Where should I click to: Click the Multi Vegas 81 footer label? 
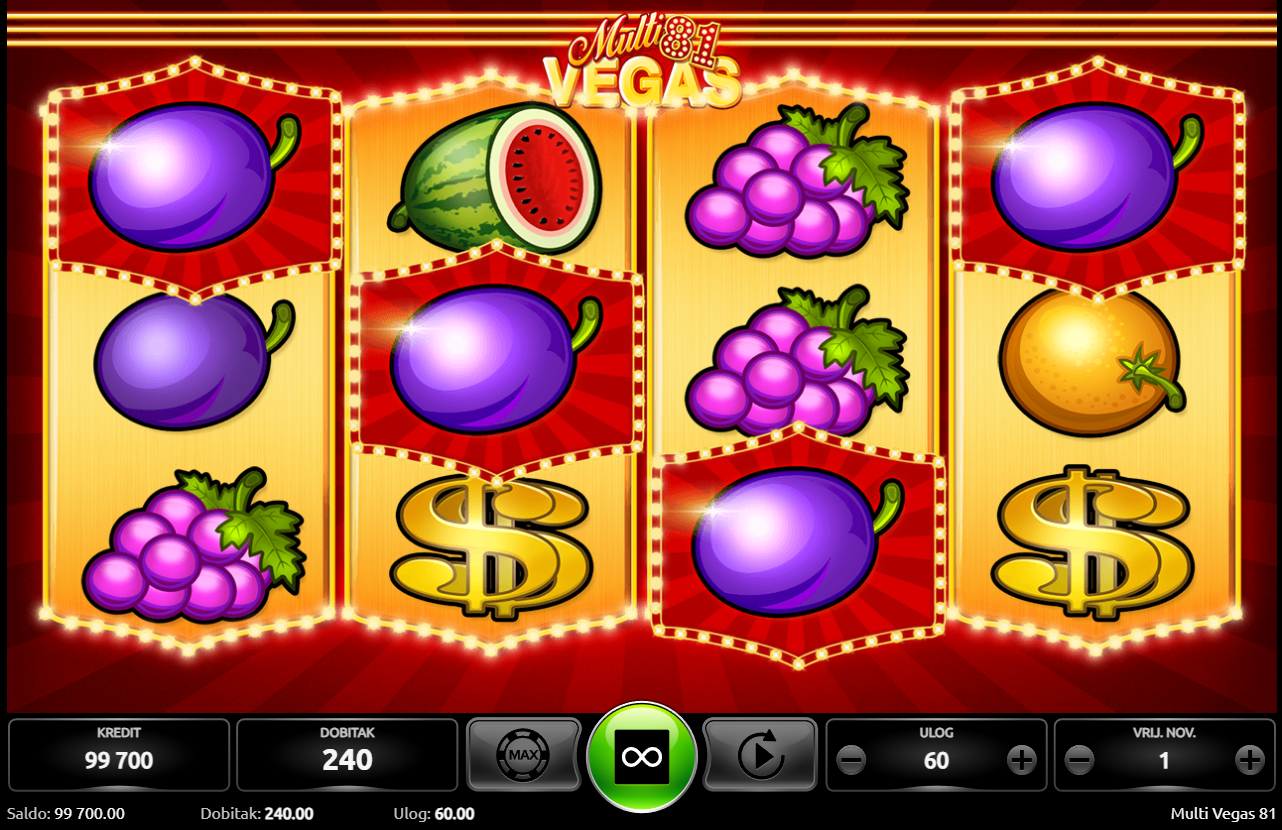(1223, 813)
